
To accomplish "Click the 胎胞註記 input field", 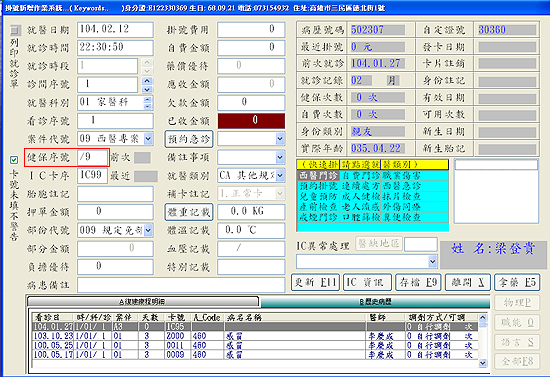I will pos(115,194).
